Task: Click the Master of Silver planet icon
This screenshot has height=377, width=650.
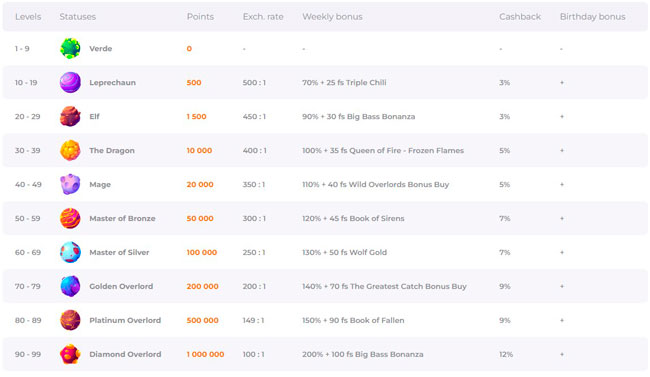Action: (x=70, y=253)
